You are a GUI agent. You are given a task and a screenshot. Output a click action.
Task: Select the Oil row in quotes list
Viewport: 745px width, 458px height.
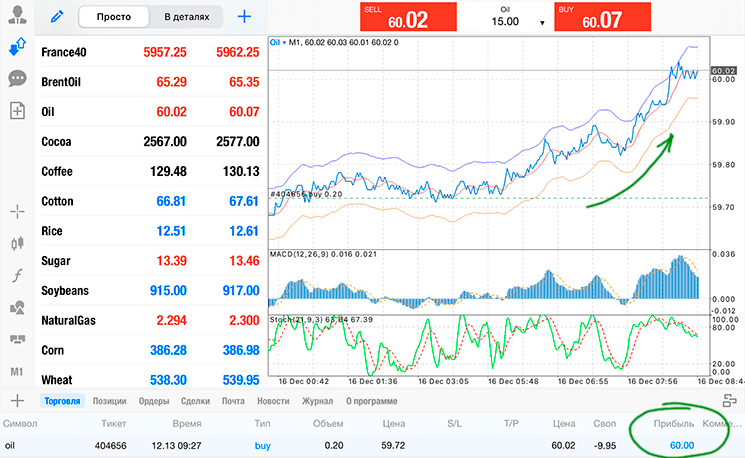(x=150, y=112)
